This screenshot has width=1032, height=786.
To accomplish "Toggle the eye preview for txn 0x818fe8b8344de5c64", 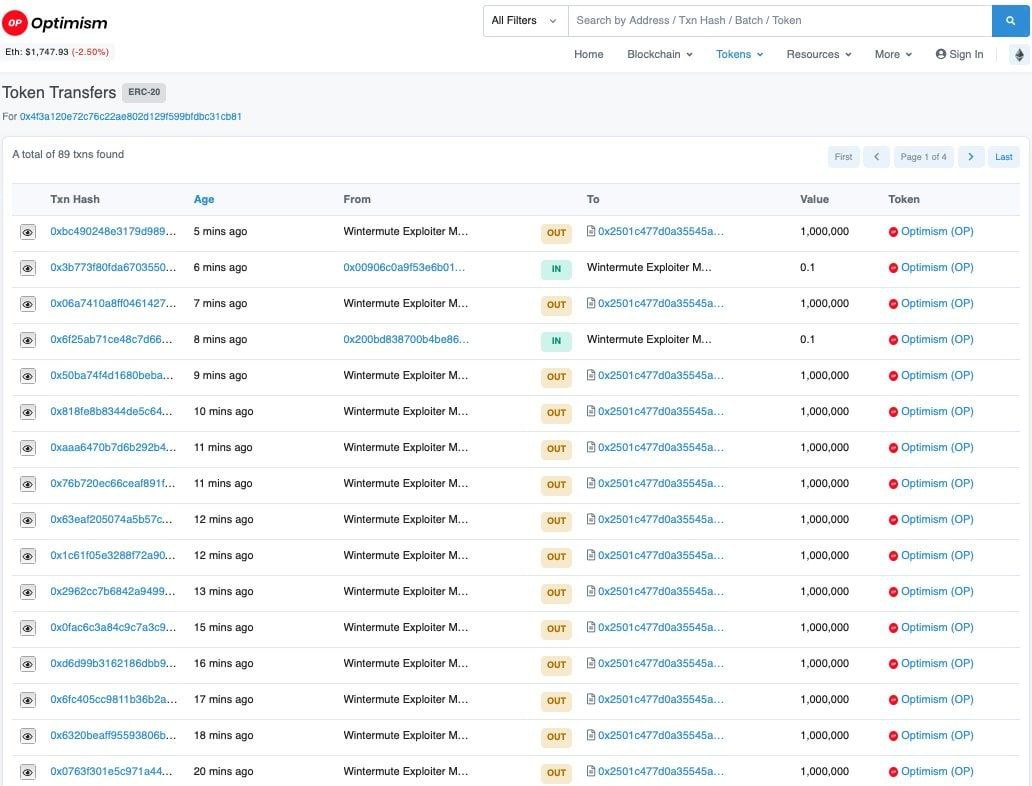I will click(28, 412).
